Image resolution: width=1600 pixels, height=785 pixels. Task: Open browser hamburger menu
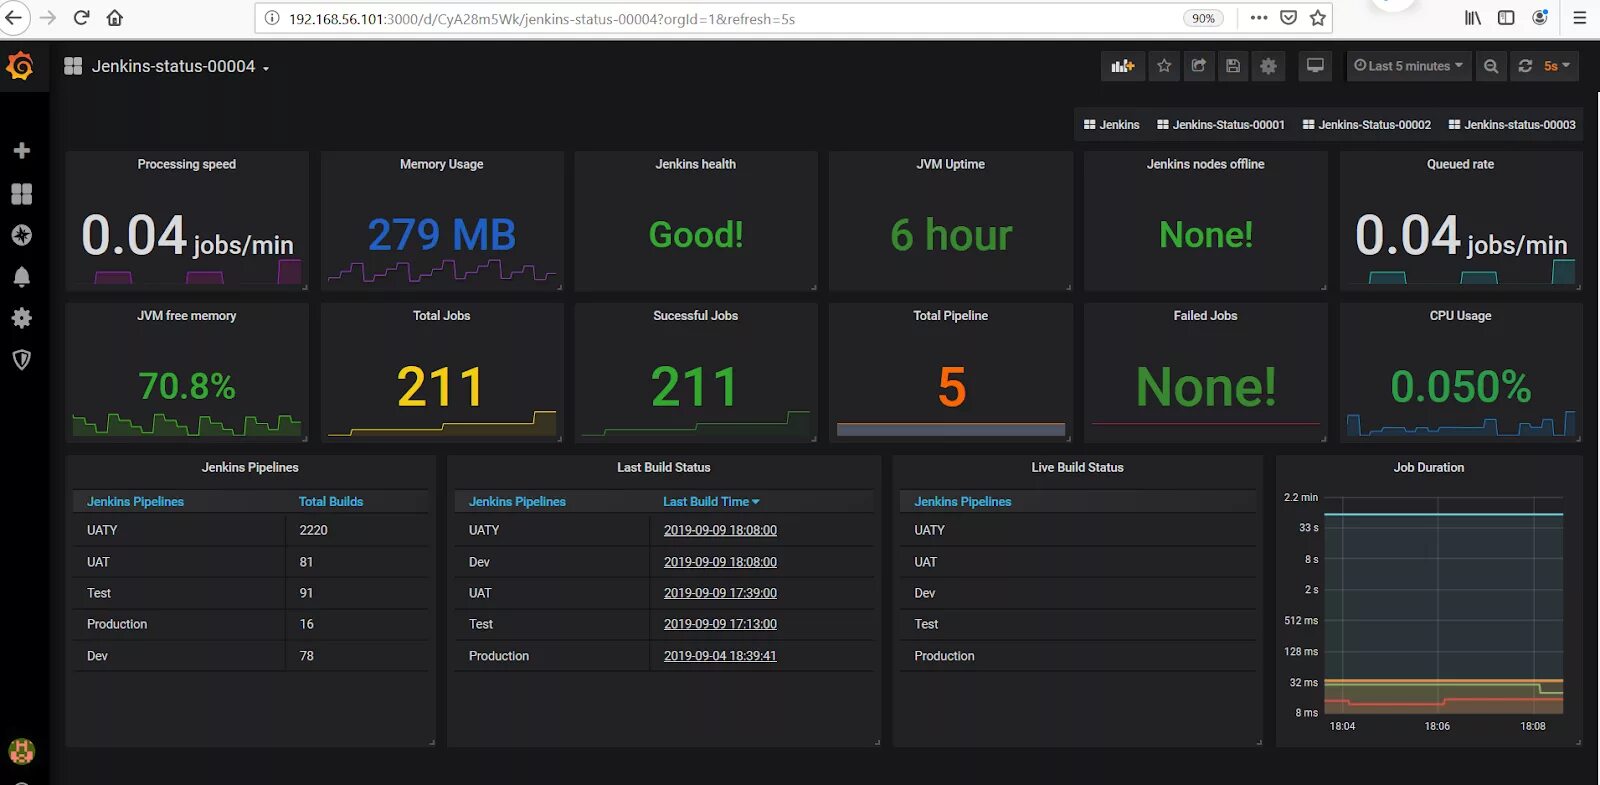[1580, 18]
